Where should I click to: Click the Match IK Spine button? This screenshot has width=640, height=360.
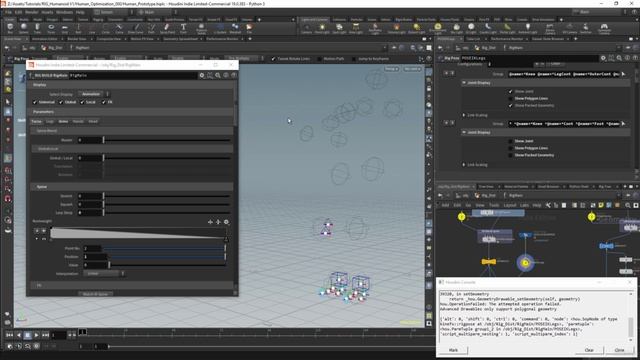point(96,294)
